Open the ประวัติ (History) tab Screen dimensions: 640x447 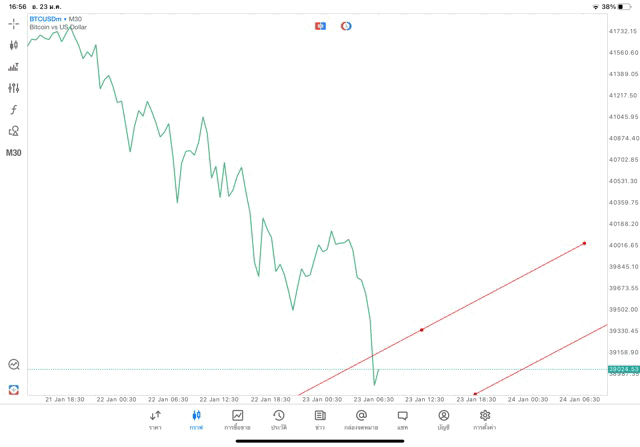click(x=278, y=419)
